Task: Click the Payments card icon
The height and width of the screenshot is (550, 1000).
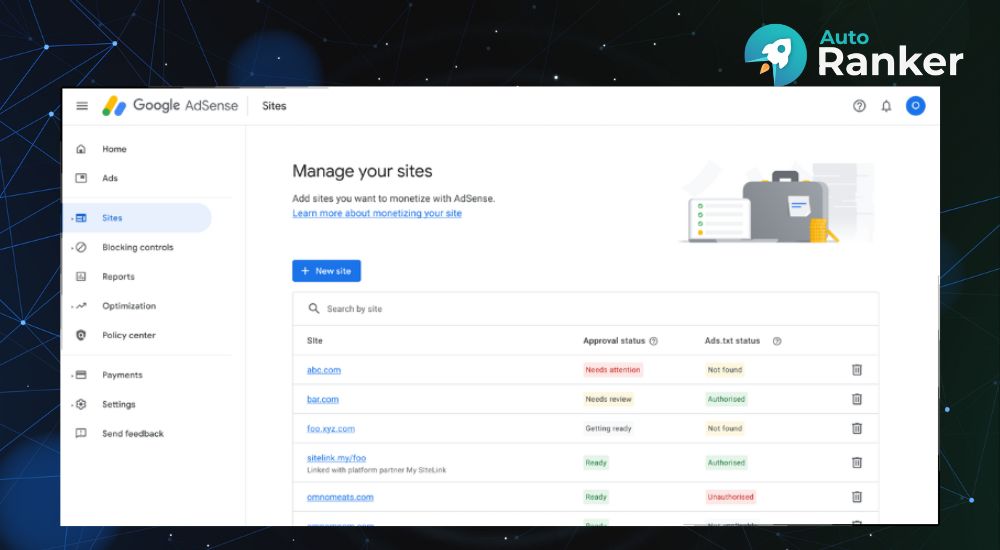Action: click(81, 375)
